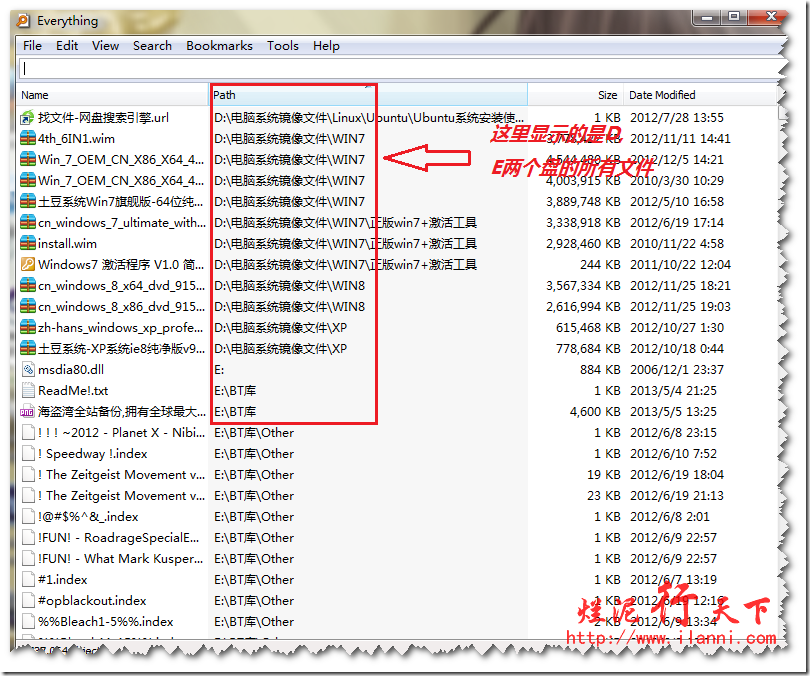This screenshot has width=810, height=676.
Task: Open the Tools menu
Action: (283, 46)
